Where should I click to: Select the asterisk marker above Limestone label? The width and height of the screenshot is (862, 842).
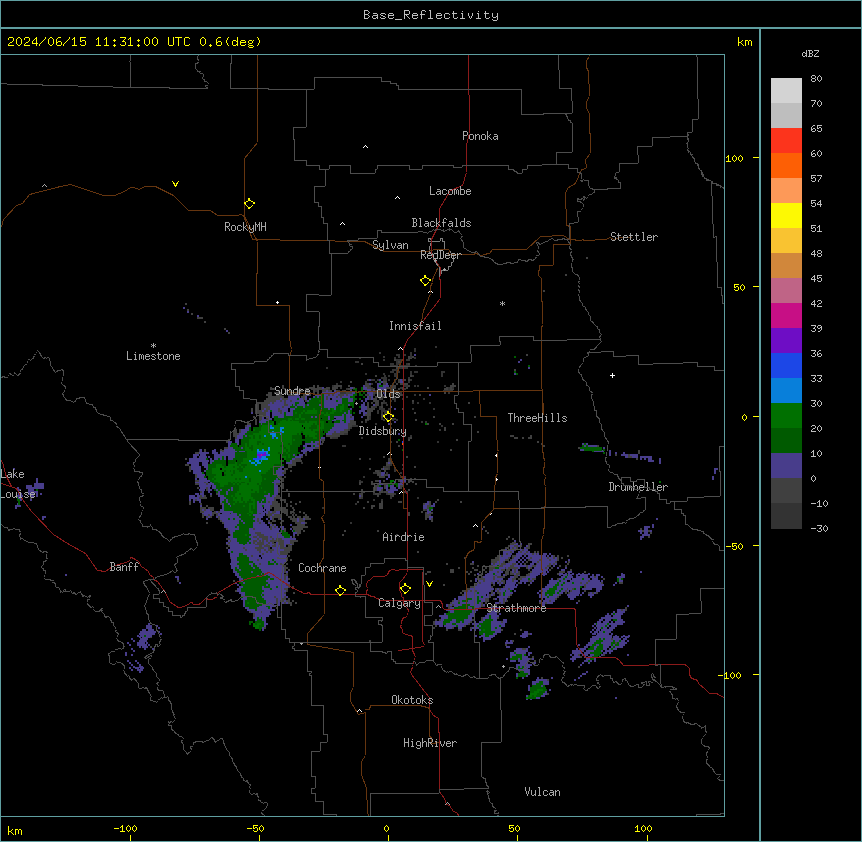coord(153,346)
